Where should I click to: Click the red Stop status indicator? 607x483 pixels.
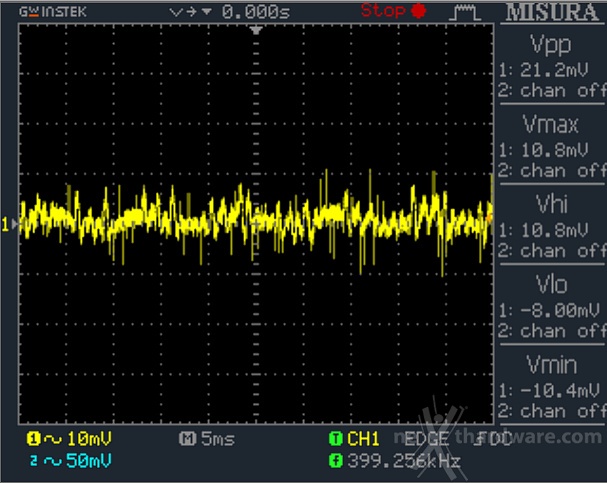coord(394,11)
